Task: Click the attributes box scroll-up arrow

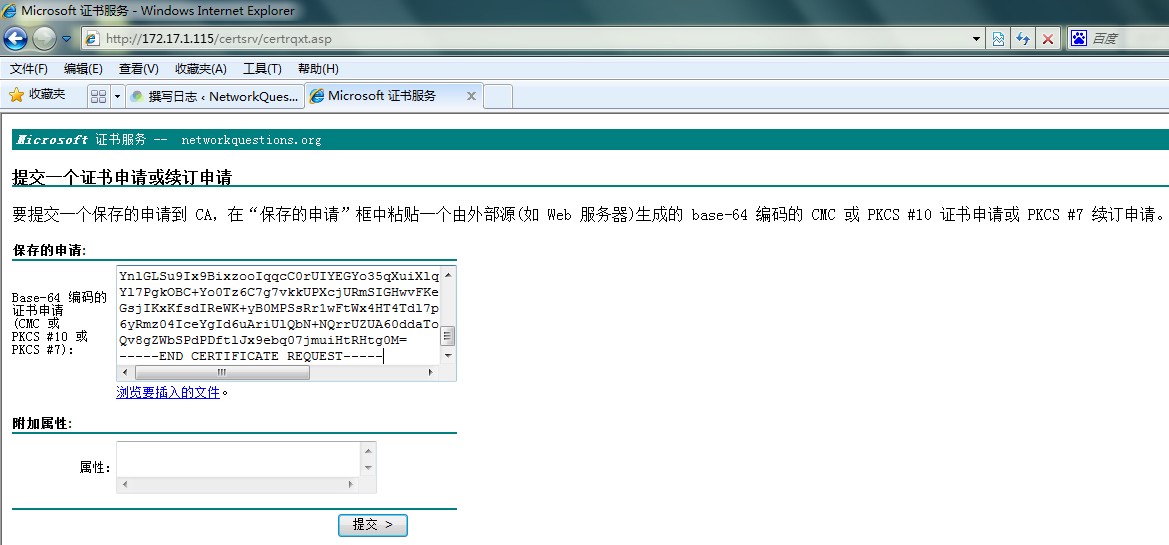Action: coord(368,450)
